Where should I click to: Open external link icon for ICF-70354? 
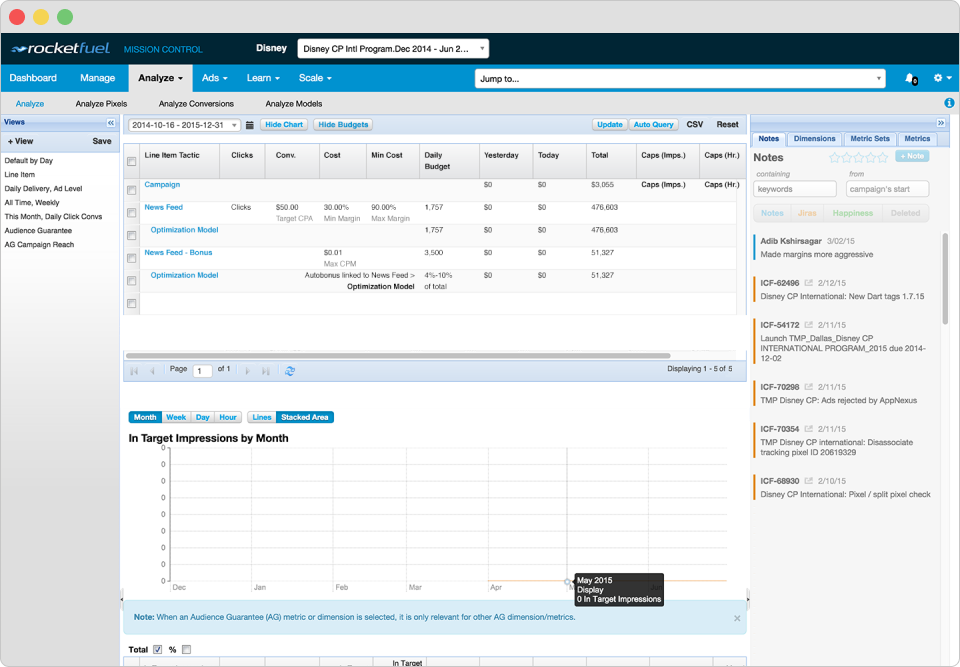(x=808, y=429)
